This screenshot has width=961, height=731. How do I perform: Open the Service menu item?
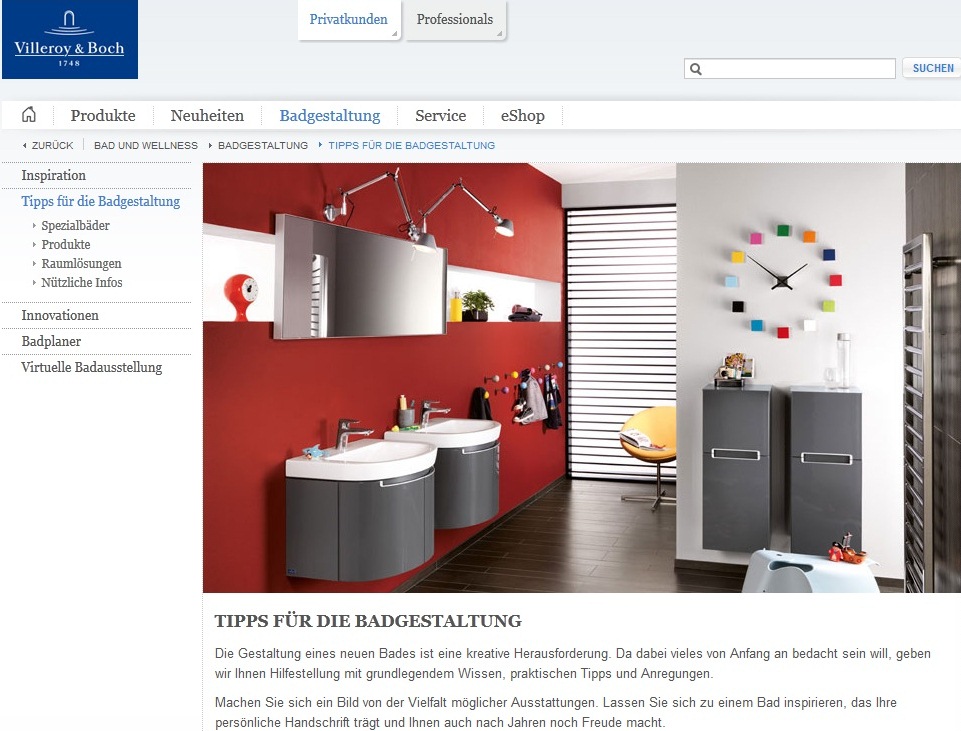[441, 115]
